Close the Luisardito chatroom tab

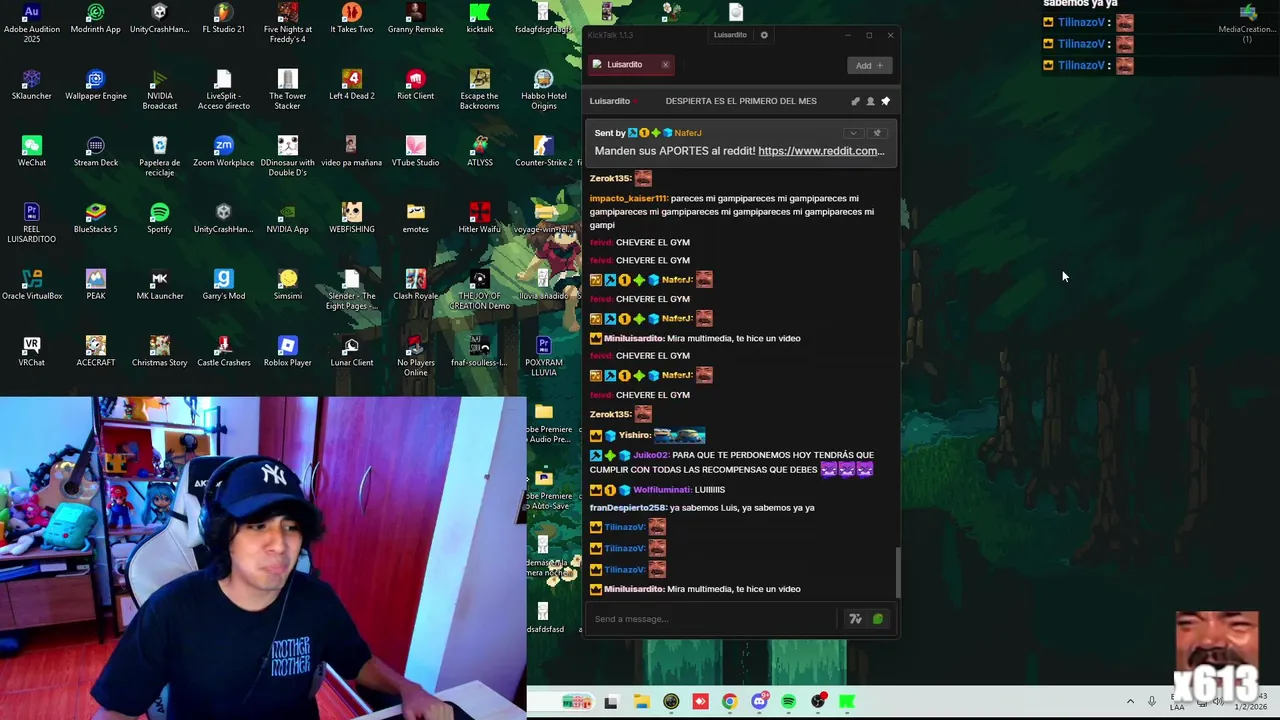pyautogui.click(x=665, y=65)
